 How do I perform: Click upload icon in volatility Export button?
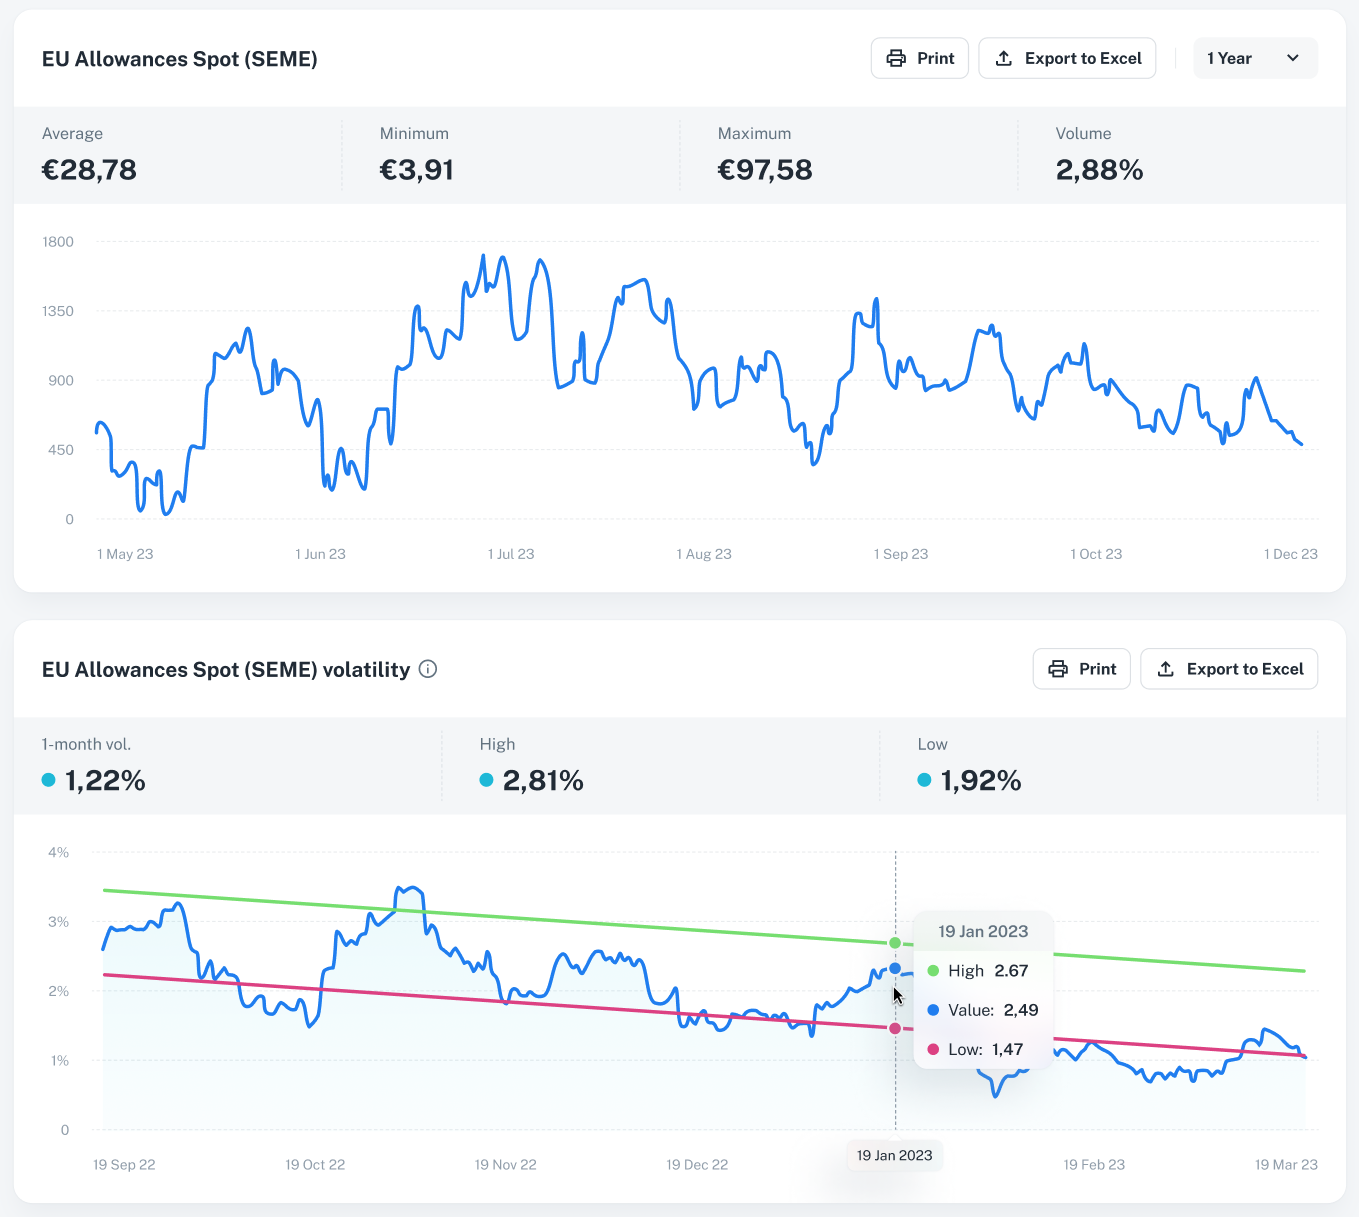1166,669
